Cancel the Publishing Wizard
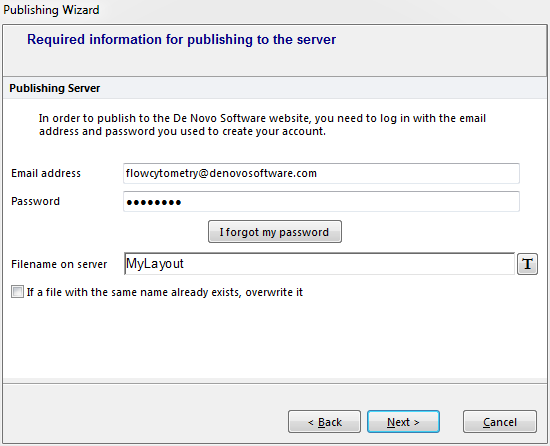Screen dimensions: 550x446 tap(499, 421)
